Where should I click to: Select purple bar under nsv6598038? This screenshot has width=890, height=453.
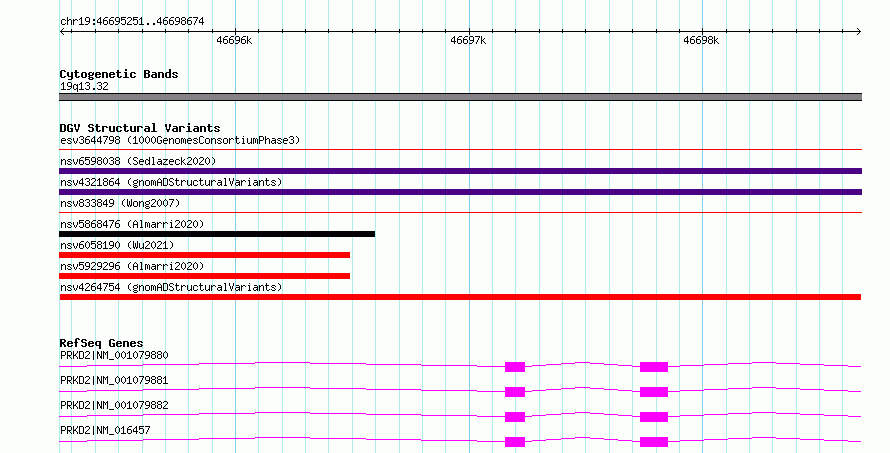pos(460,171)
